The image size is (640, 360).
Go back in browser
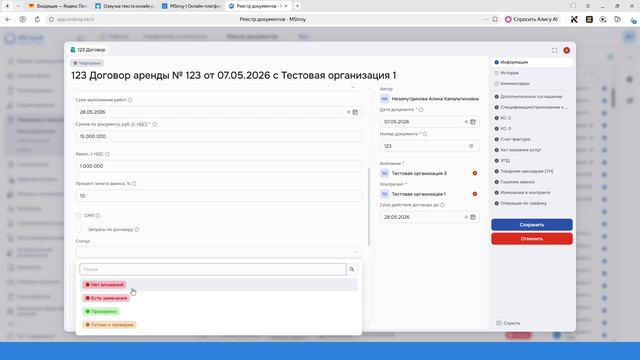point(8,19)
